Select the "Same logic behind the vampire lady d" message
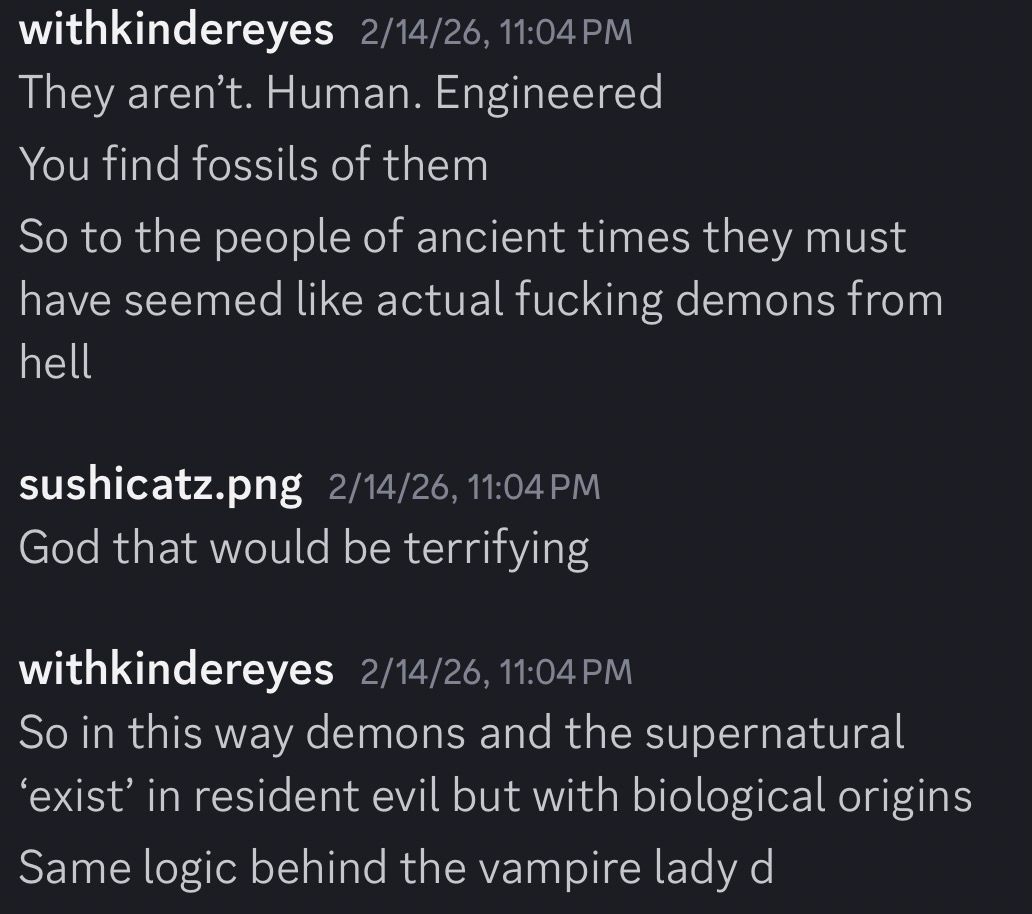The image size is (1032, 914). click(x=396, y=867)
